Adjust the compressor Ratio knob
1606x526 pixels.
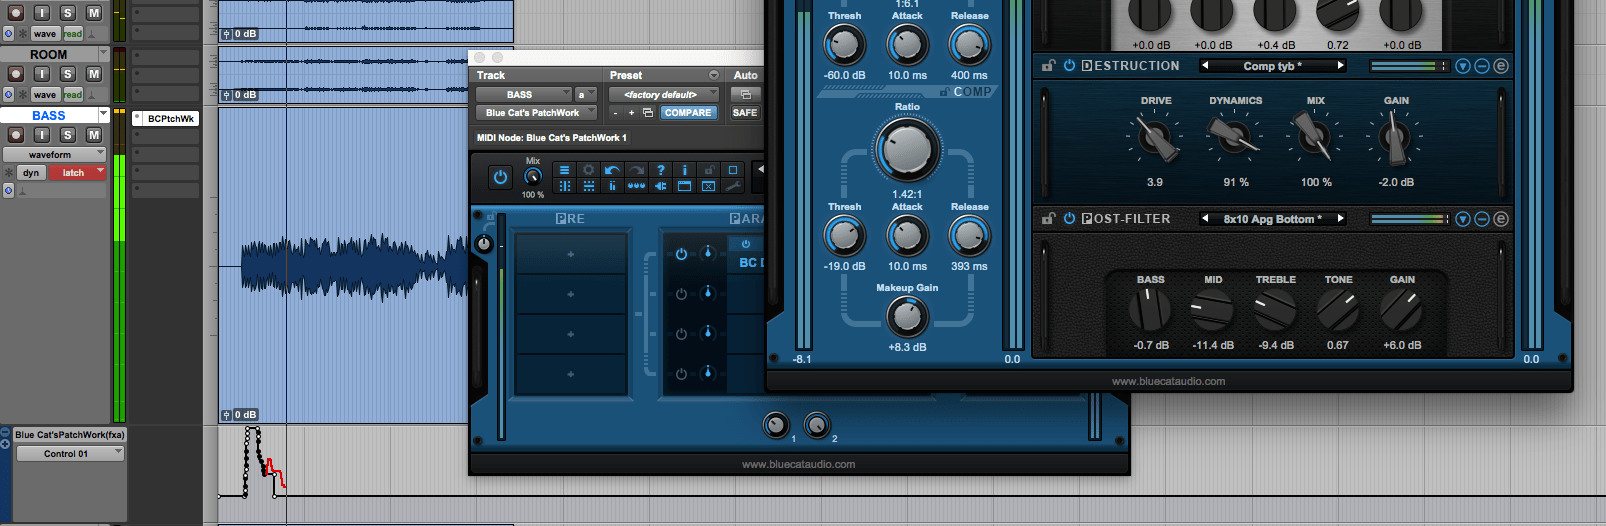click(907, 149)
